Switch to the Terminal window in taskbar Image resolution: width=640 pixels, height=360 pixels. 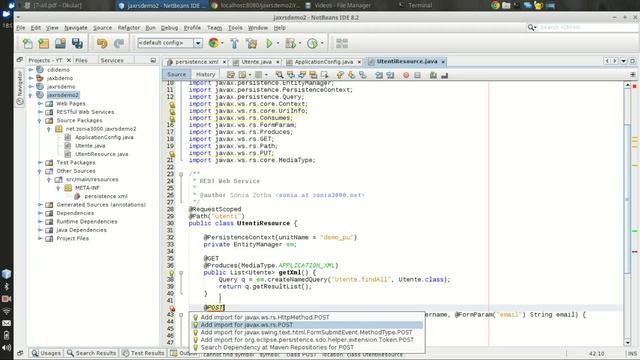tap(420, 5)
